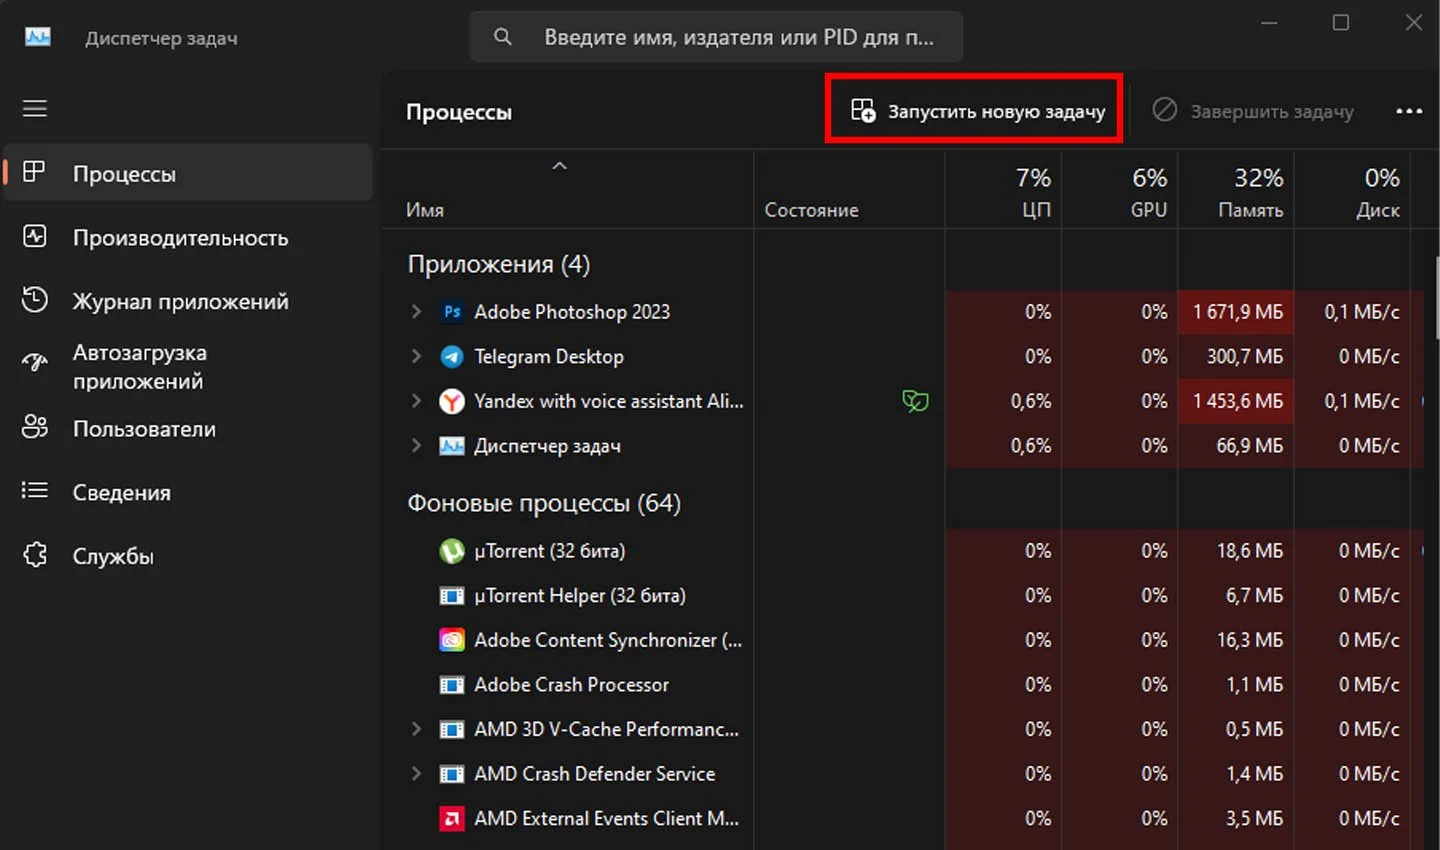This screenshot has width=1440, height=850.
Task: Expand the Adobe Photoshop 2023 process group
Action: pyautogui.click(x=416, y=312)
